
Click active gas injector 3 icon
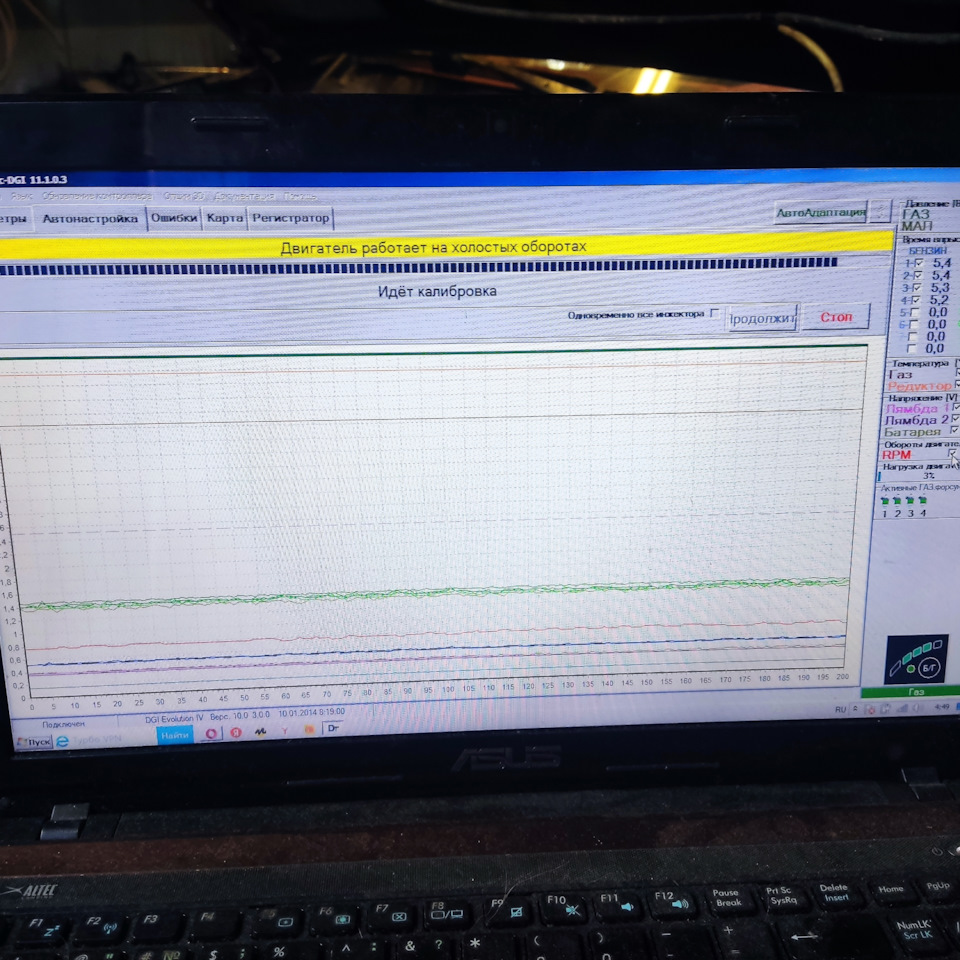pos(910,501)
